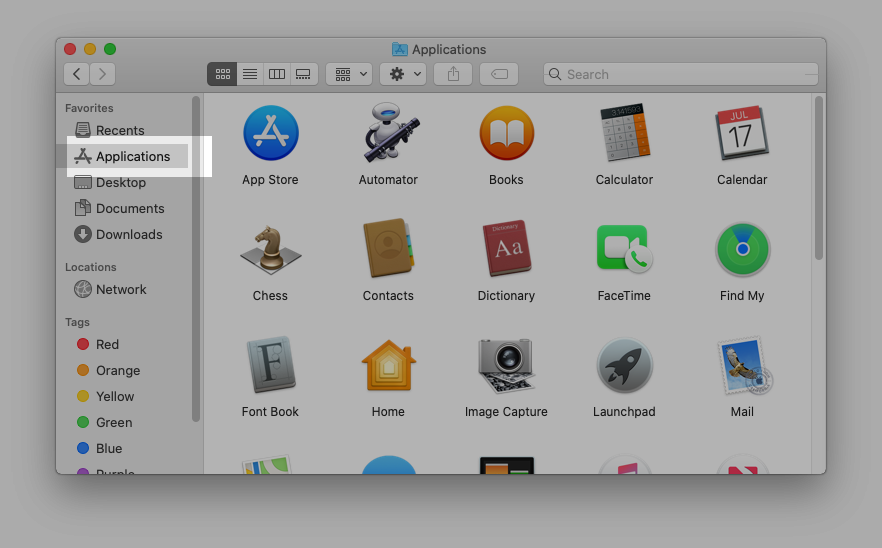Click the yellow minimize window button
The image size is (882, 548).
tap(90, 49)
